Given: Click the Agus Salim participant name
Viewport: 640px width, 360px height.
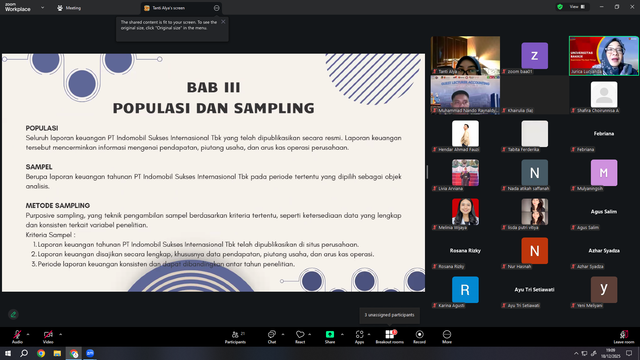Looking at the screenshot, I should click(x=604, y=211).
